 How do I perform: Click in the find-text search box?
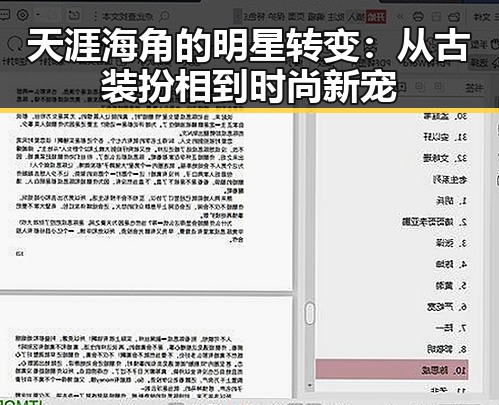127,16
